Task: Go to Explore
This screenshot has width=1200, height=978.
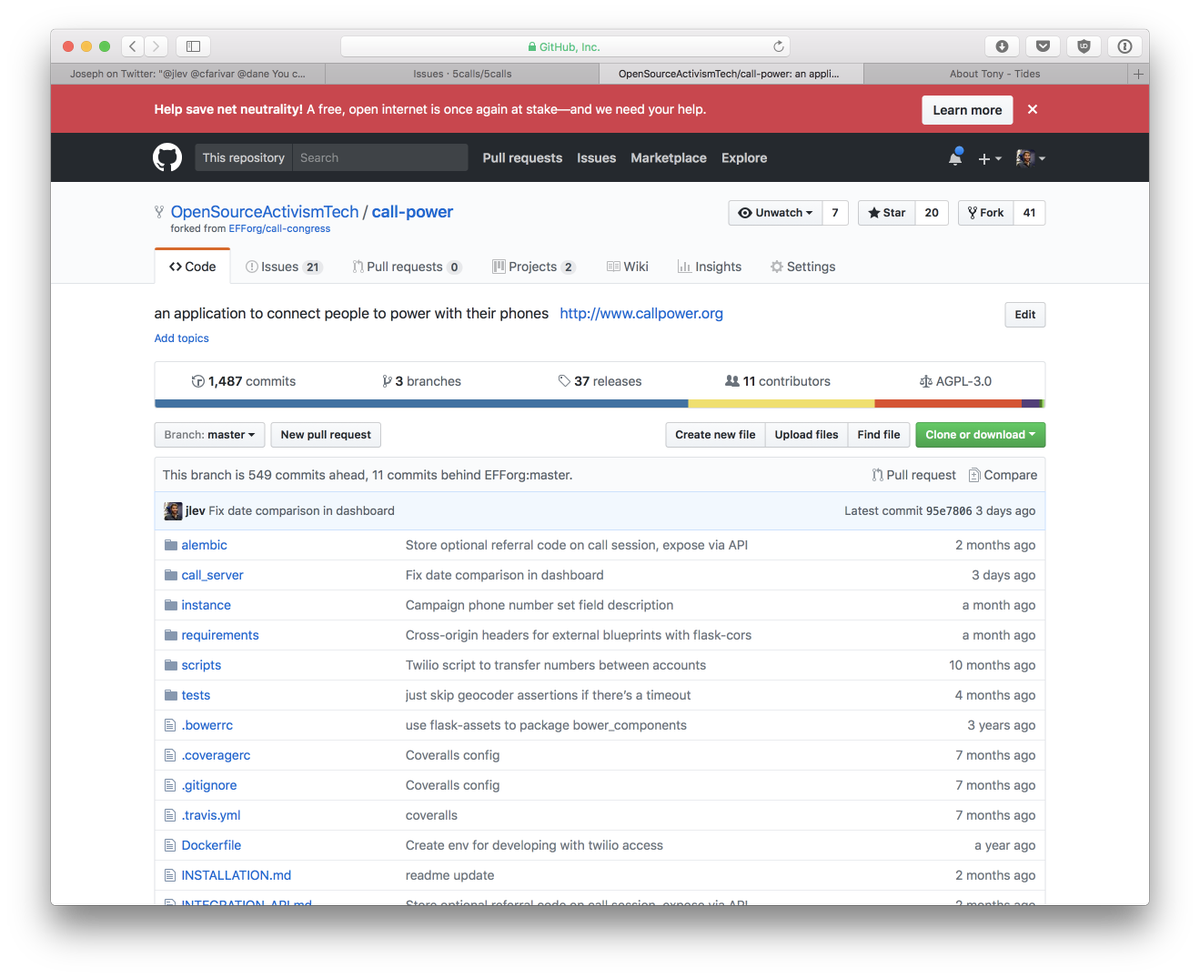Action: click(744, 158)
